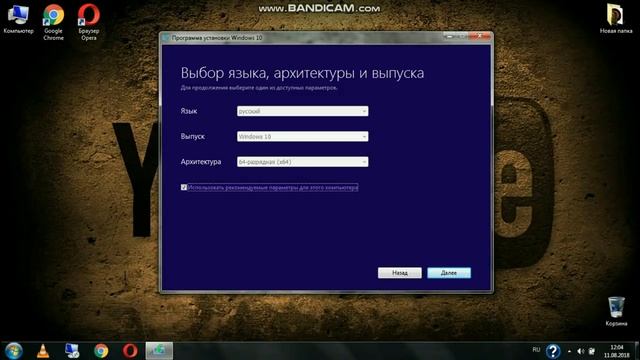The width and height of the screenshot is (640, 360).
Task: Open the Выпуск dropdown set to Windows 10
Action: [x=302, y=136]
